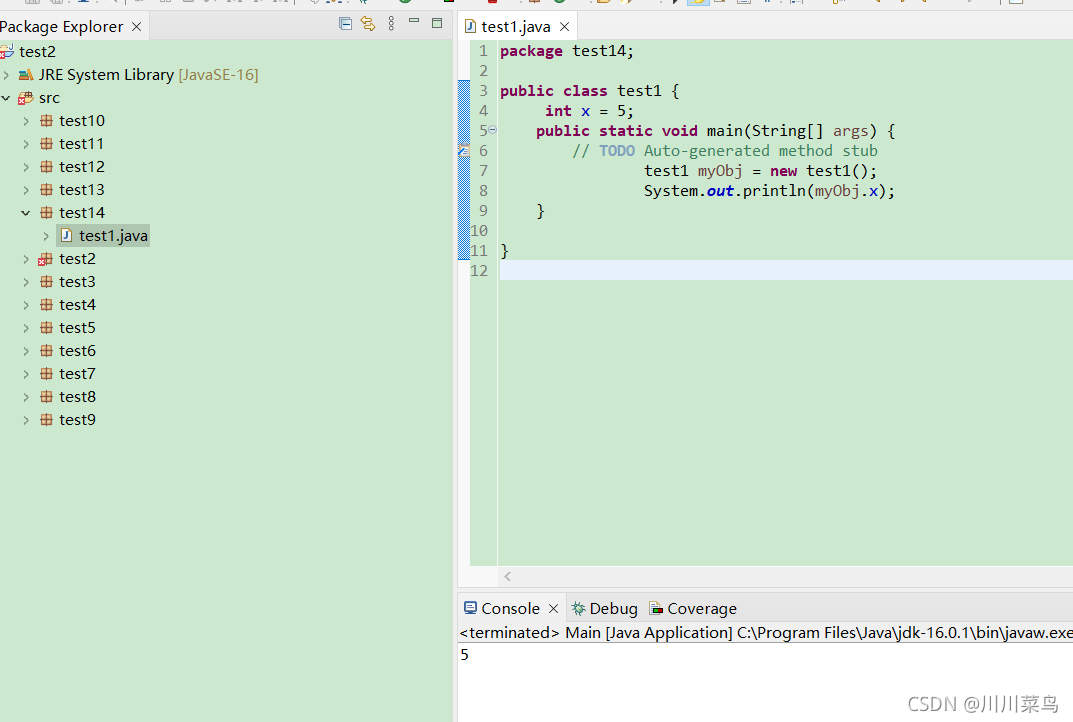Close the Console view tab
Viewport: 1073px width, 722px height.
[x=554, y=608]
